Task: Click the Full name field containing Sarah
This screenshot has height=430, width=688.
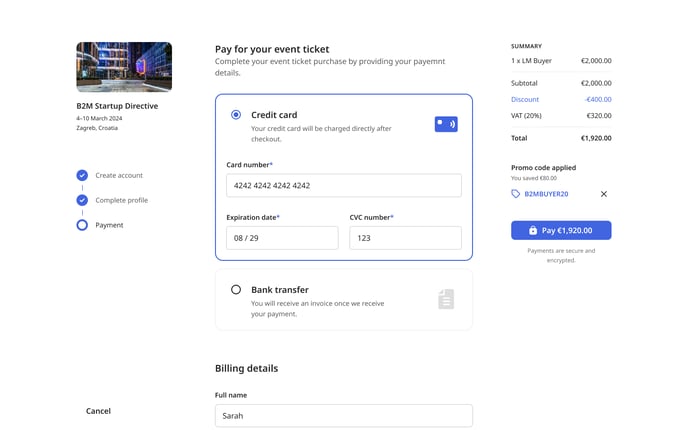Action: 344,416
